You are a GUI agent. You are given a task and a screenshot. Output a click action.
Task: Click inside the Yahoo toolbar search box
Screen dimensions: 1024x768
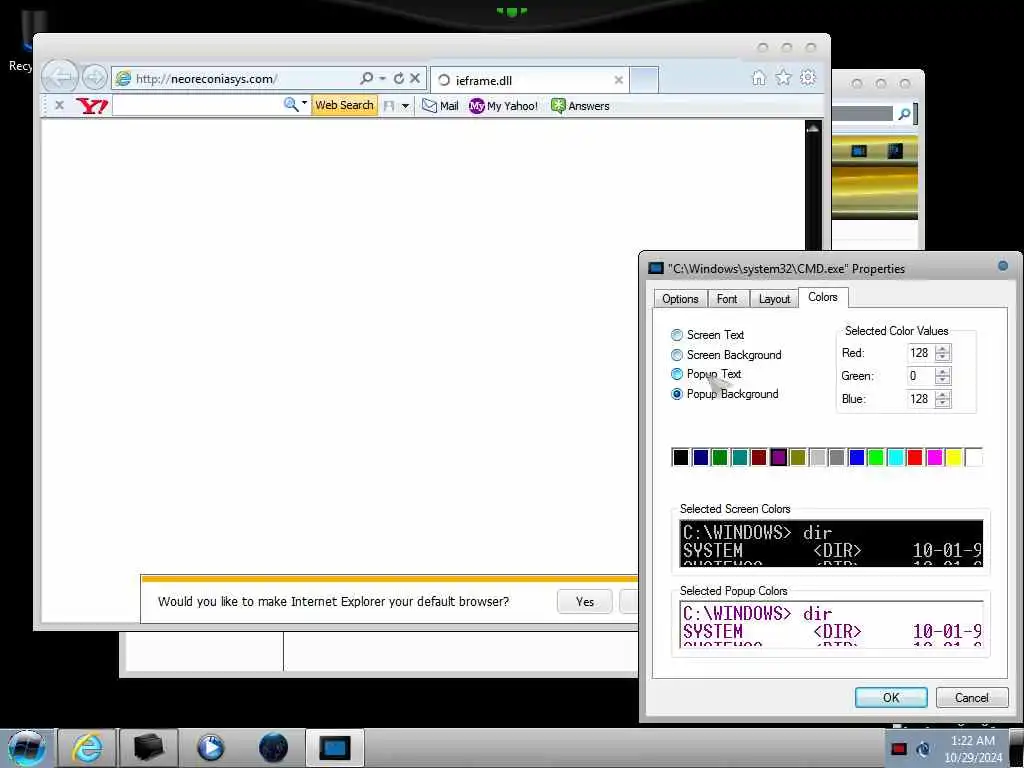click(197, 105)
